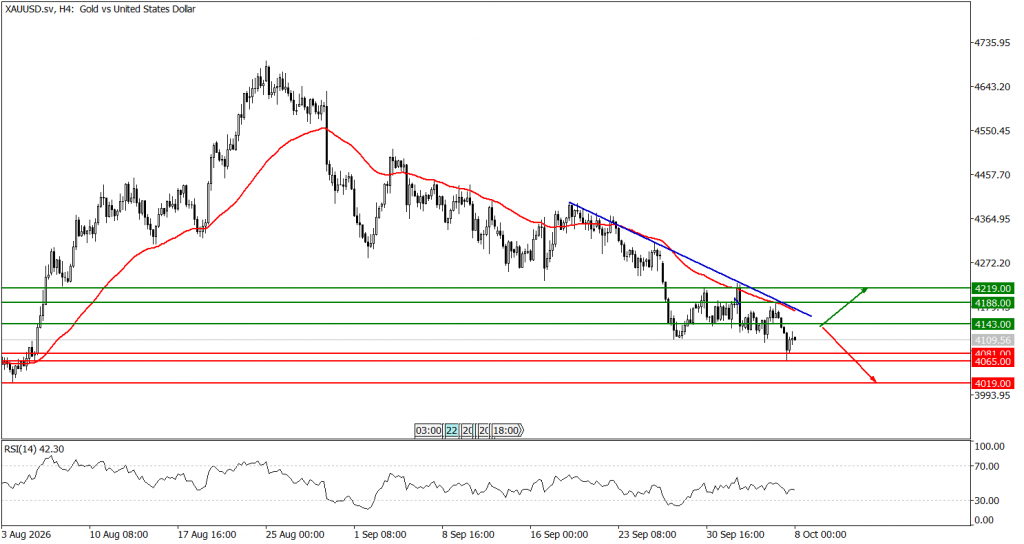Viewport: 1024px width, 544px height.
Task: Click the 3993.95 price scale value
Action: (x=993, y=395)
